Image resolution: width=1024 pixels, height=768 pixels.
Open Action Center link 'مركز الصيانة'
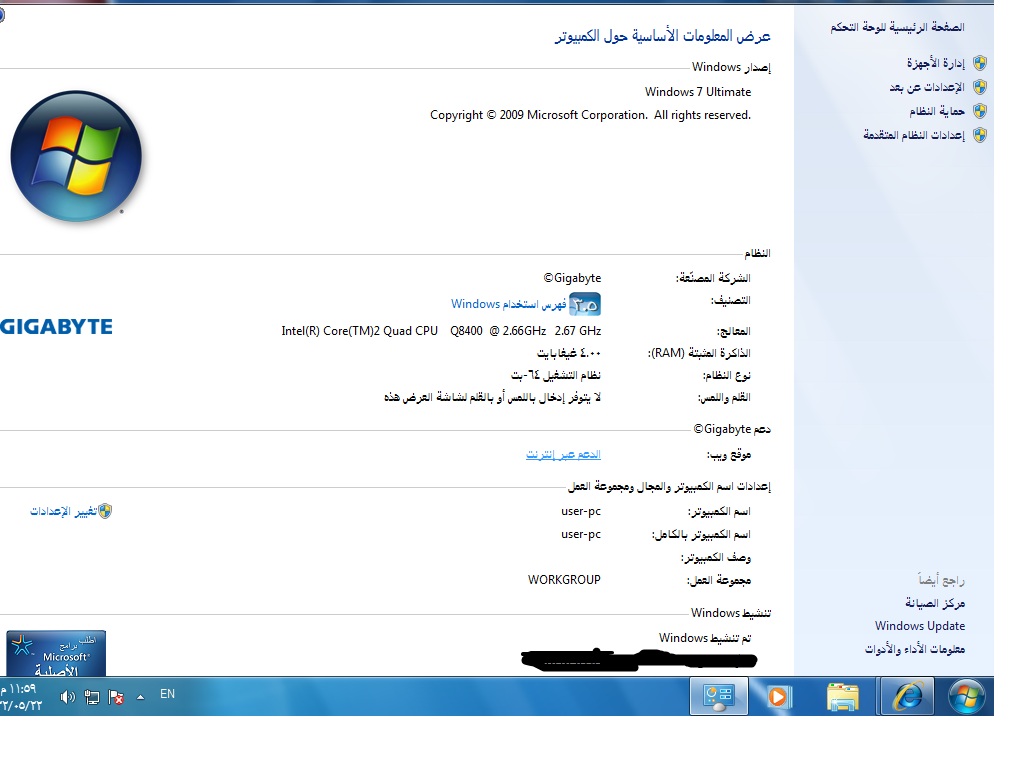935,603
